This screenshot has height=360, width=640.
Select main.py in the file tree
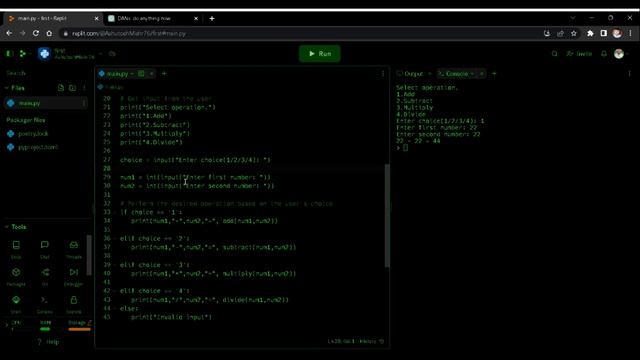[46, 103]
